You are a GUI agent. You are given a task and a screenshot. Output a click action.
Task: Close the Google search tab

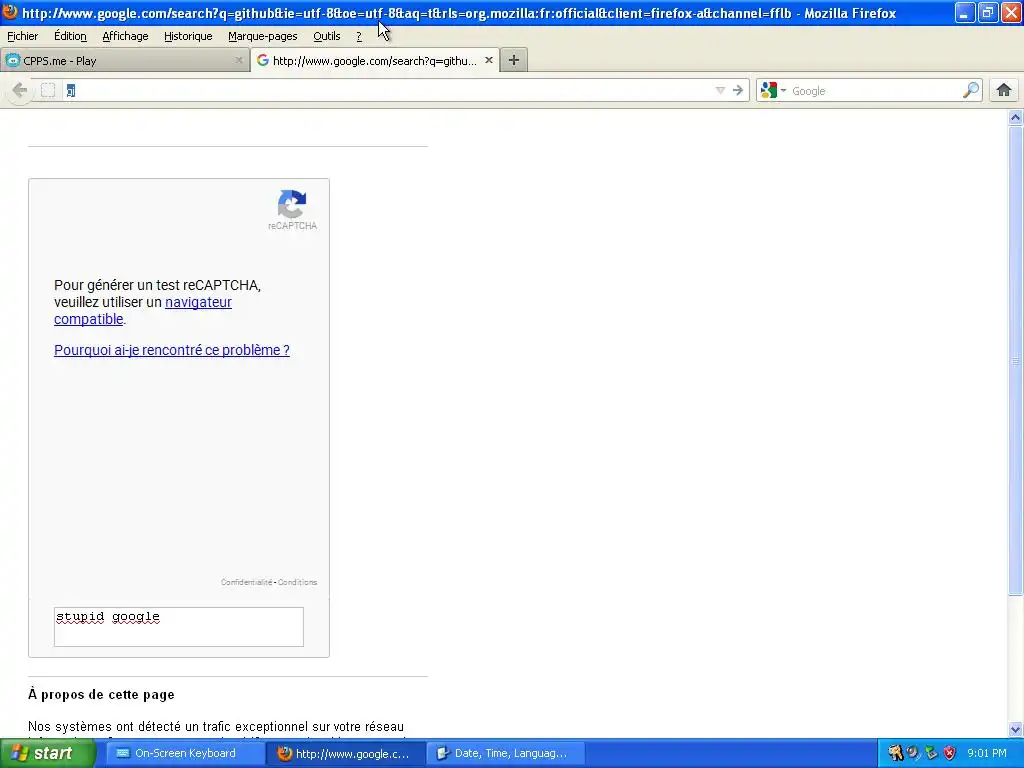tap(488, 60)
